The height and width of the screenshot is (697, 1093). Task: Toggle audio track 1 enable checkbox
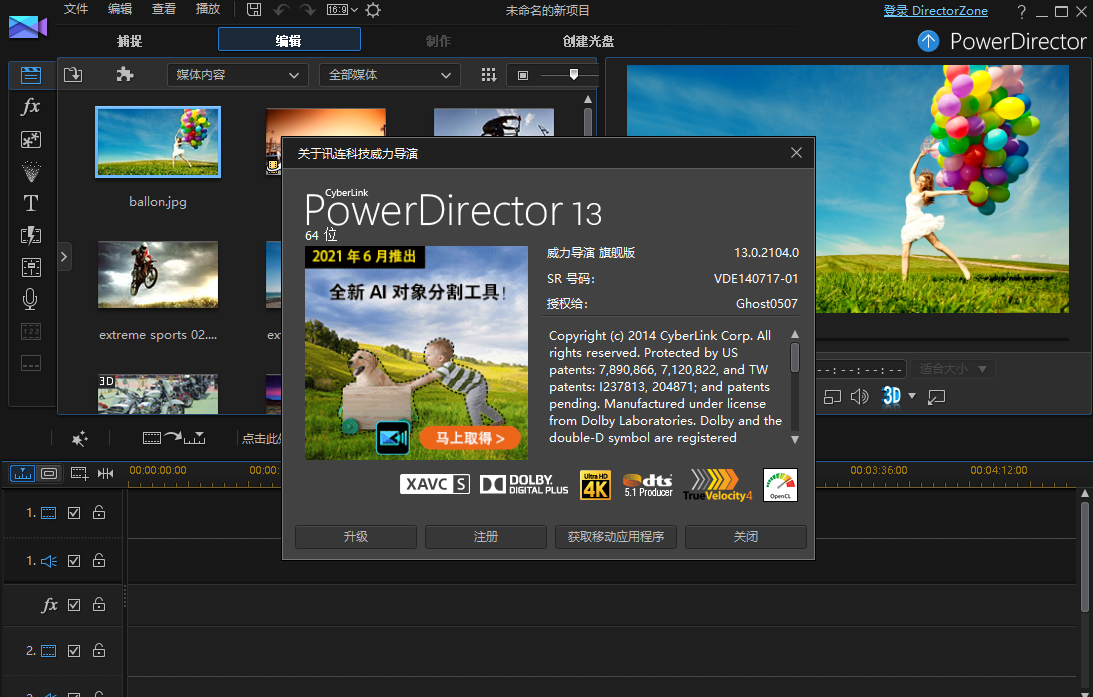pos(74,561)
